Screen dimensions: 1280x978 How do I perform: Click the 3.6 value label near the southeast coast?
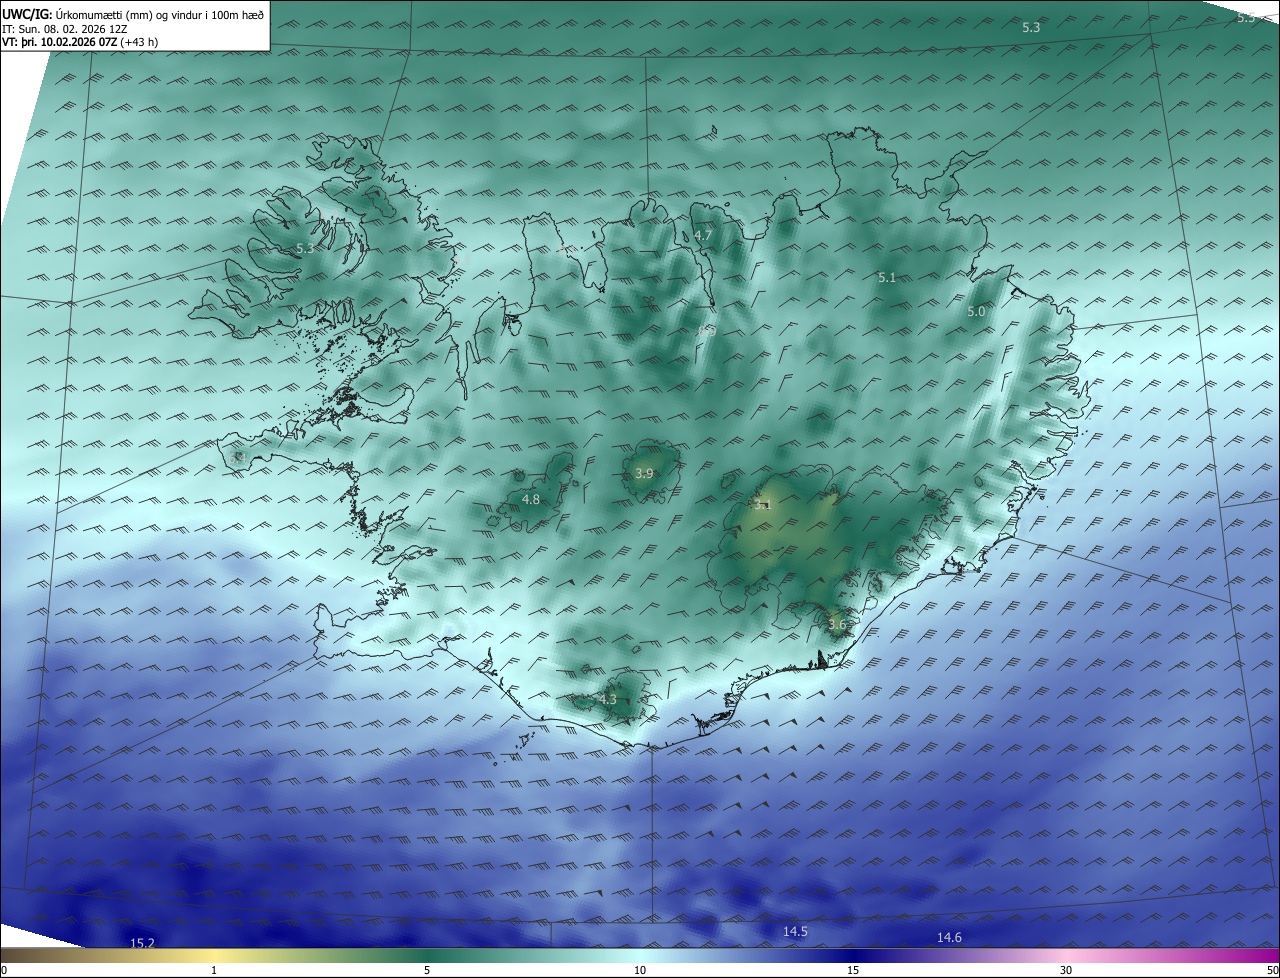coord(837,624)
